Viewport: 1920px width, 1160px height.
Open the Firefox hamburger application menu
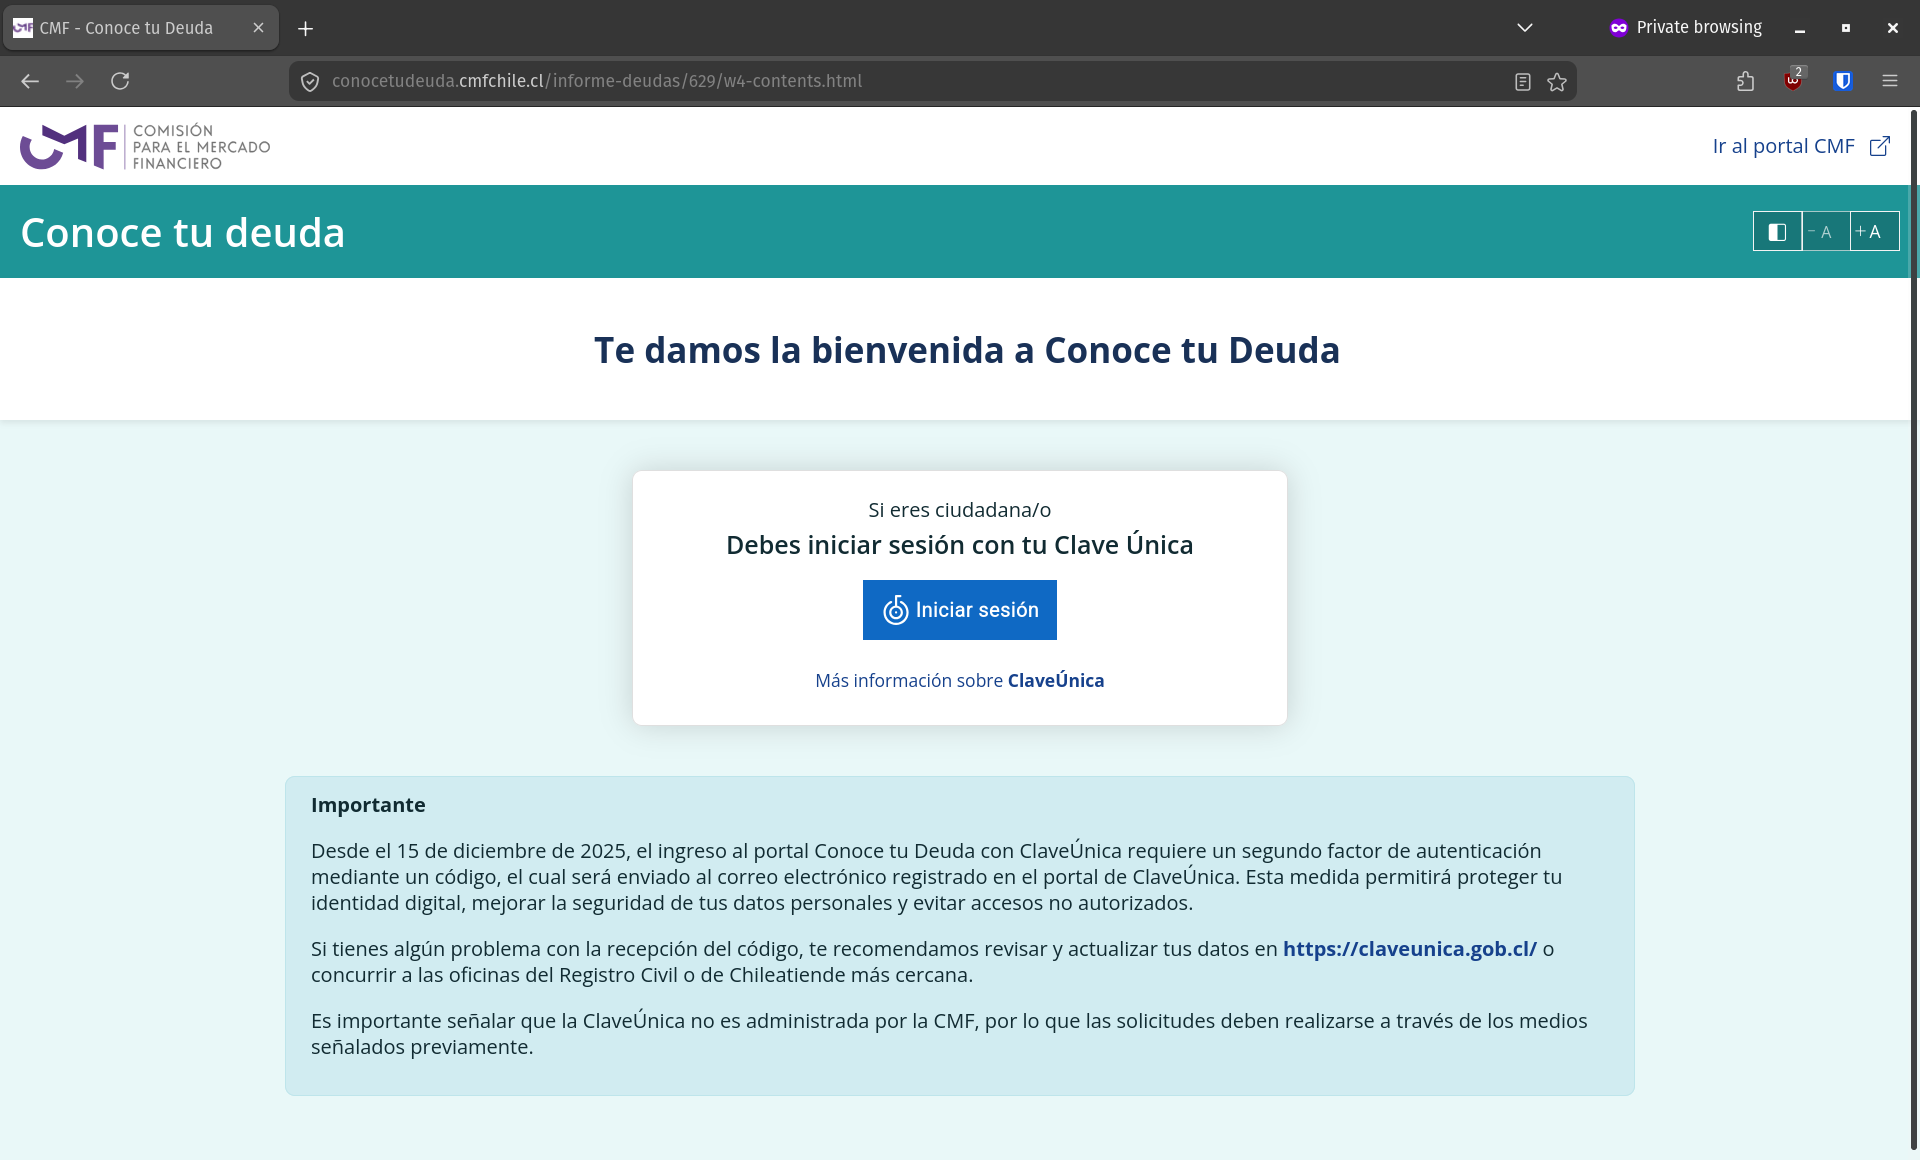(1889, 81)
